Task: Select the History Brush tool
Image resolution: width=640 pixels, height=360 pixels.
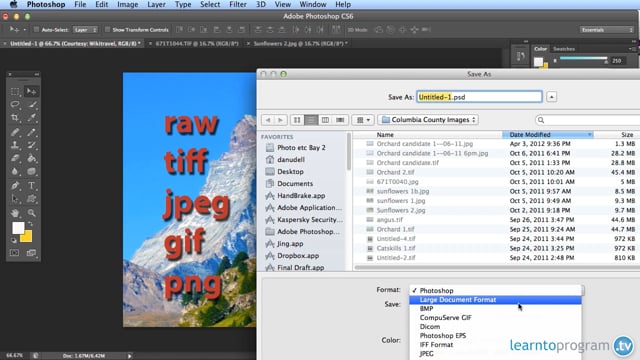Action: [x=31, y=145]
